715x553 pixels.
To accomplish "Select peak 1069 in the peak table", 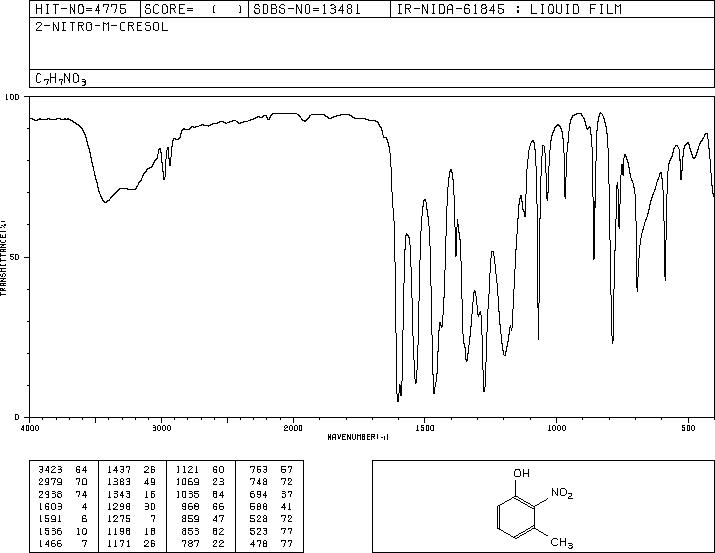I will (x=187, y=482).
